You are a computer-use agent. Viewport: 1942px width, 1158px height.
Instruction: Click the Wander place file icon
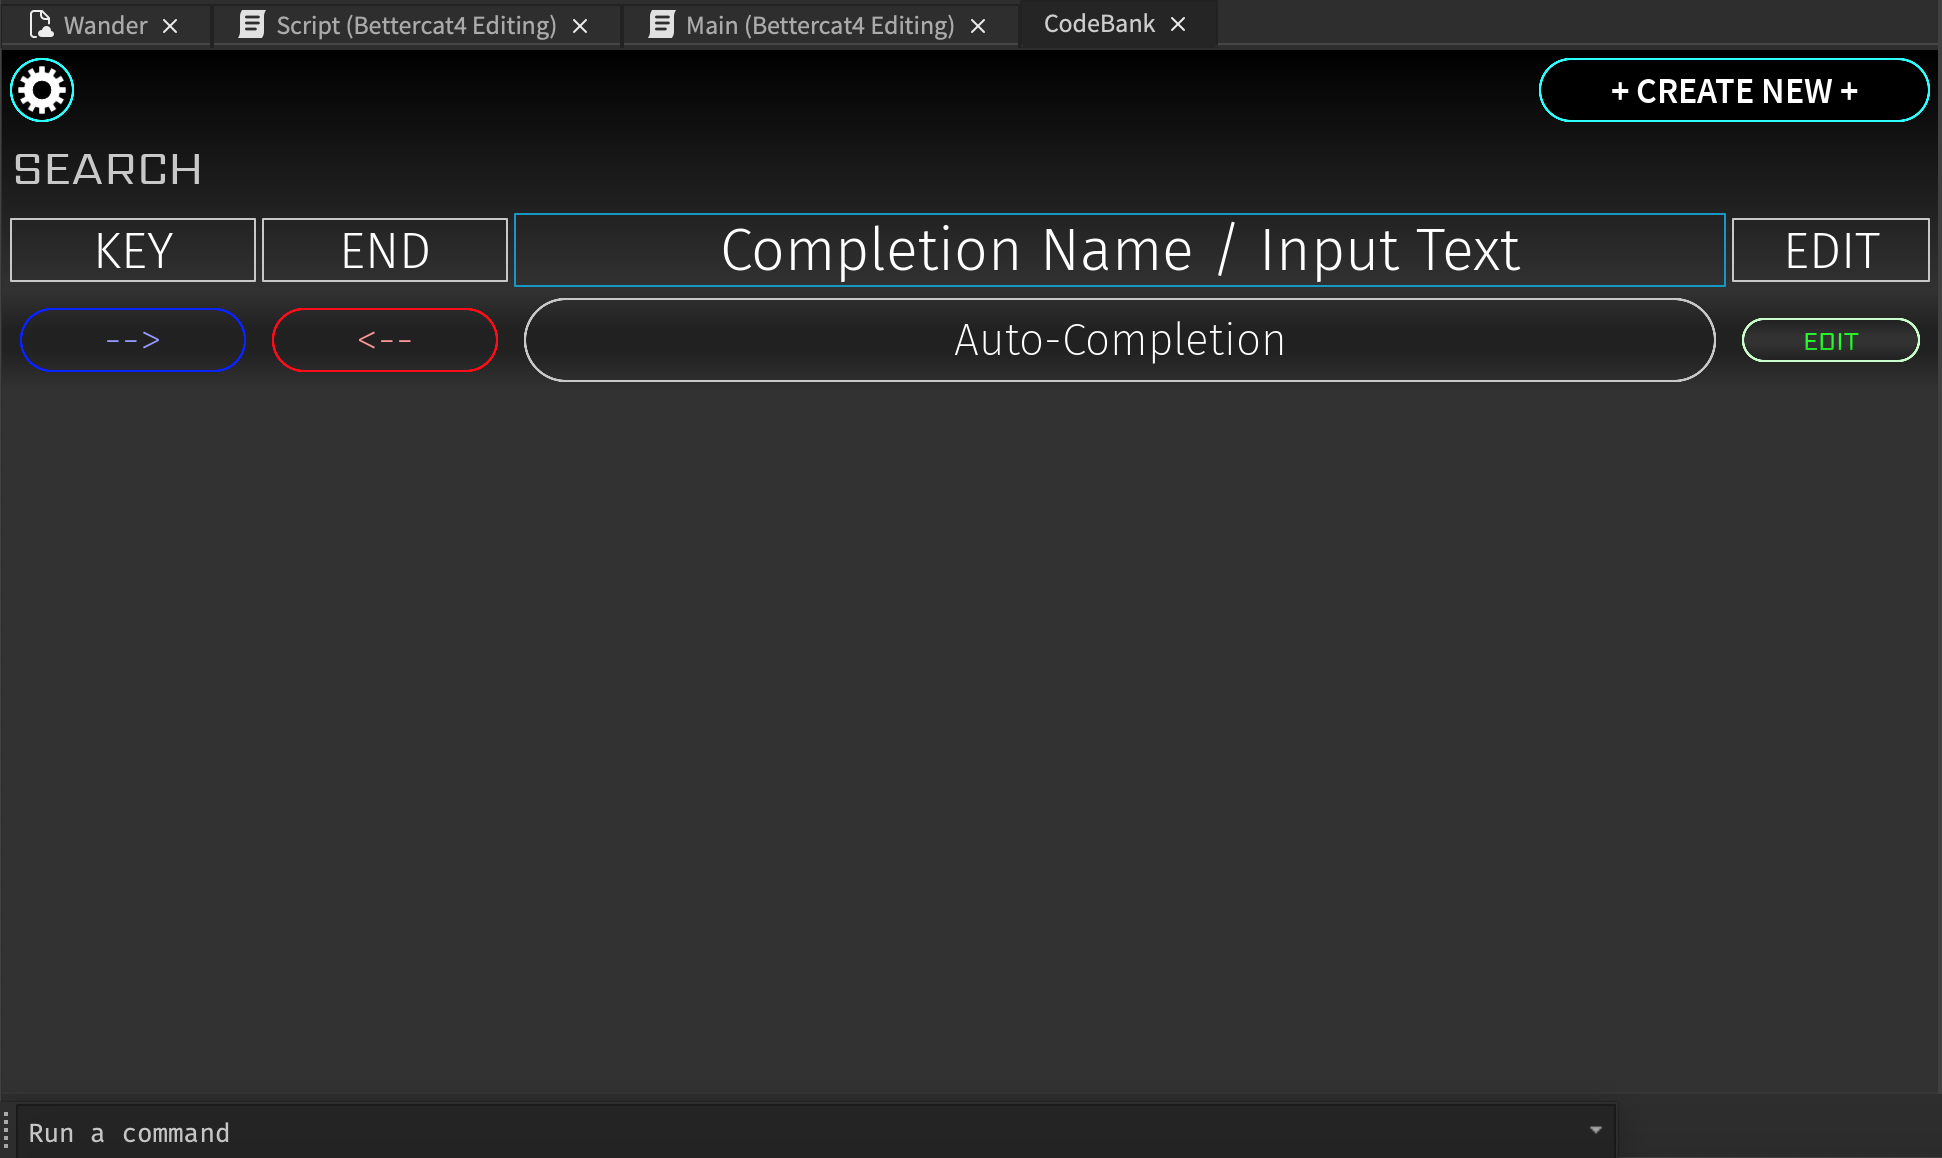point(42,24)
